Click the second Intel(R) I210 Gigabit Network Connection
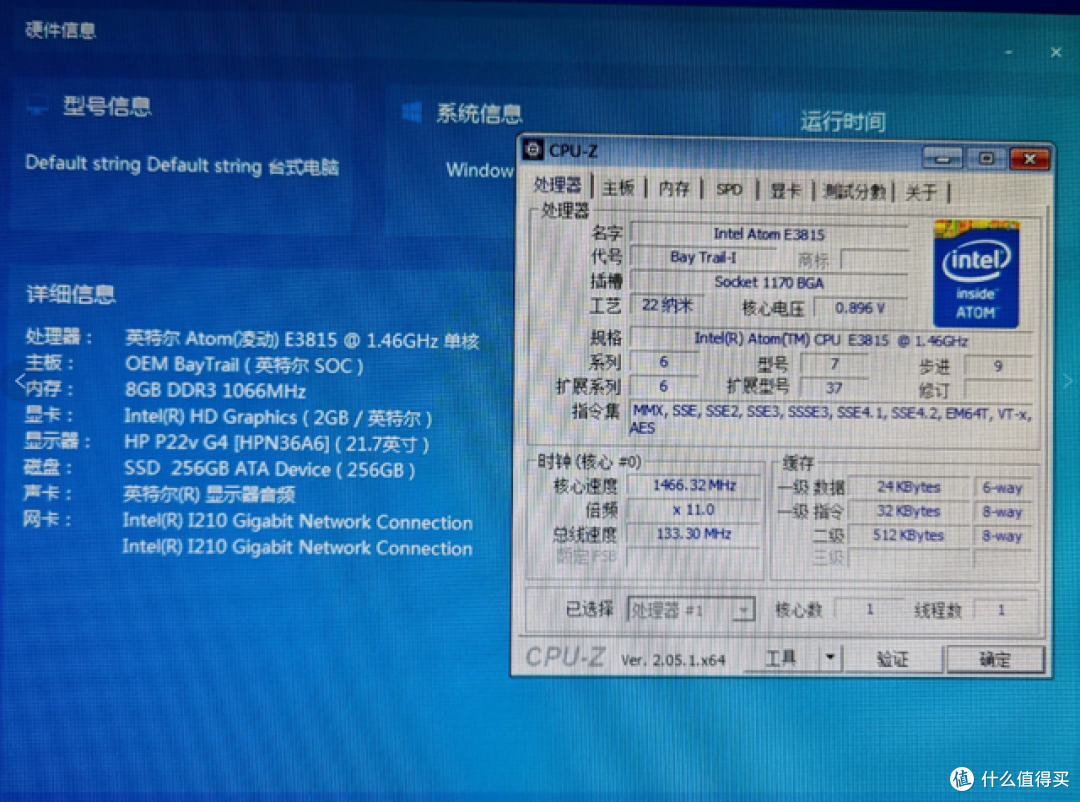The width and height of the screenshot is (1080, 802). [298, 548]
